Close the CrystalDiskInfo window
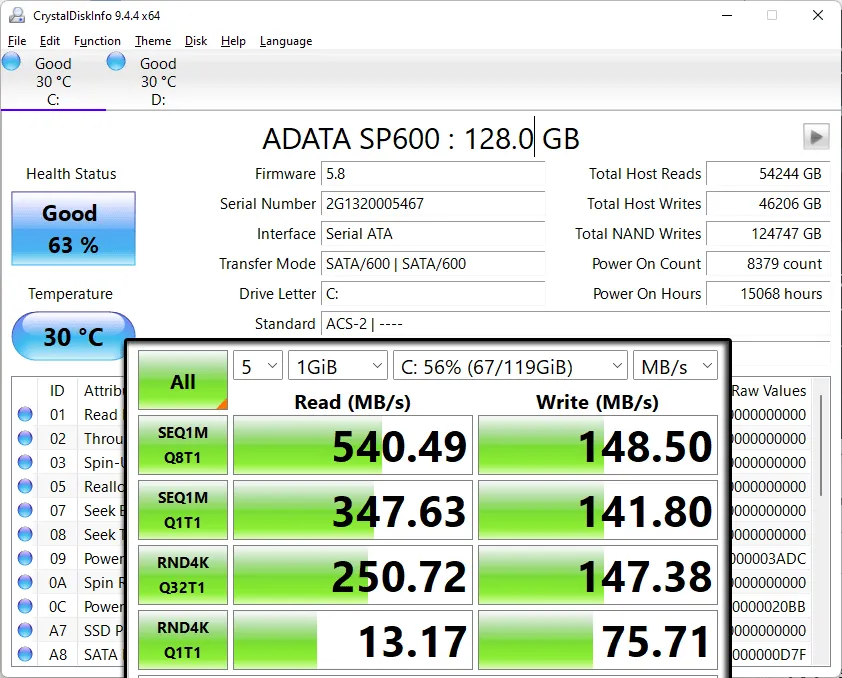The width and height of the screenshot is (842, 678). click(x=818, y=15)
